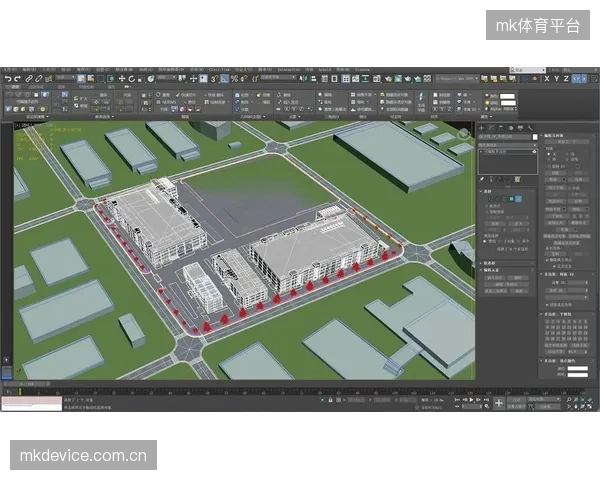The height and width of the screenshot is (480, 600).
Task: Switch to the Object Paint ribbon tab
Action: point(86,87)
